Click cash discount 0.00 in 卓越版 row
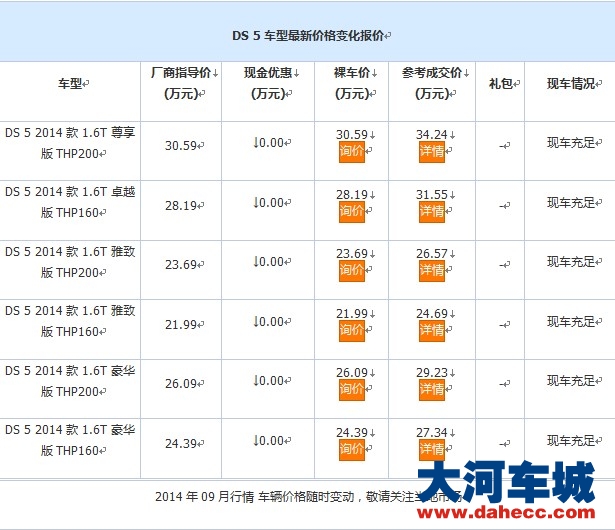The image size is (615, 530). [269, 203]
